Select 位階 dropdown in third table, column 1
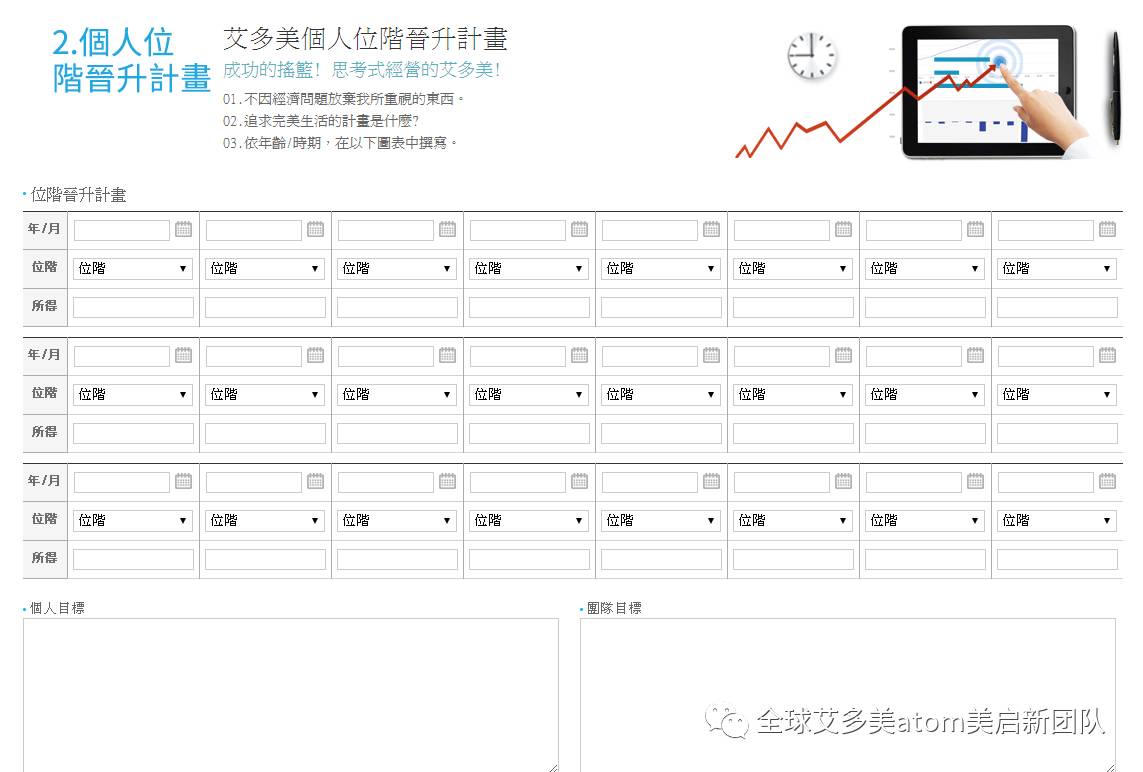The height and width of the screenshot is (772, 1143). tap(133, 520)
